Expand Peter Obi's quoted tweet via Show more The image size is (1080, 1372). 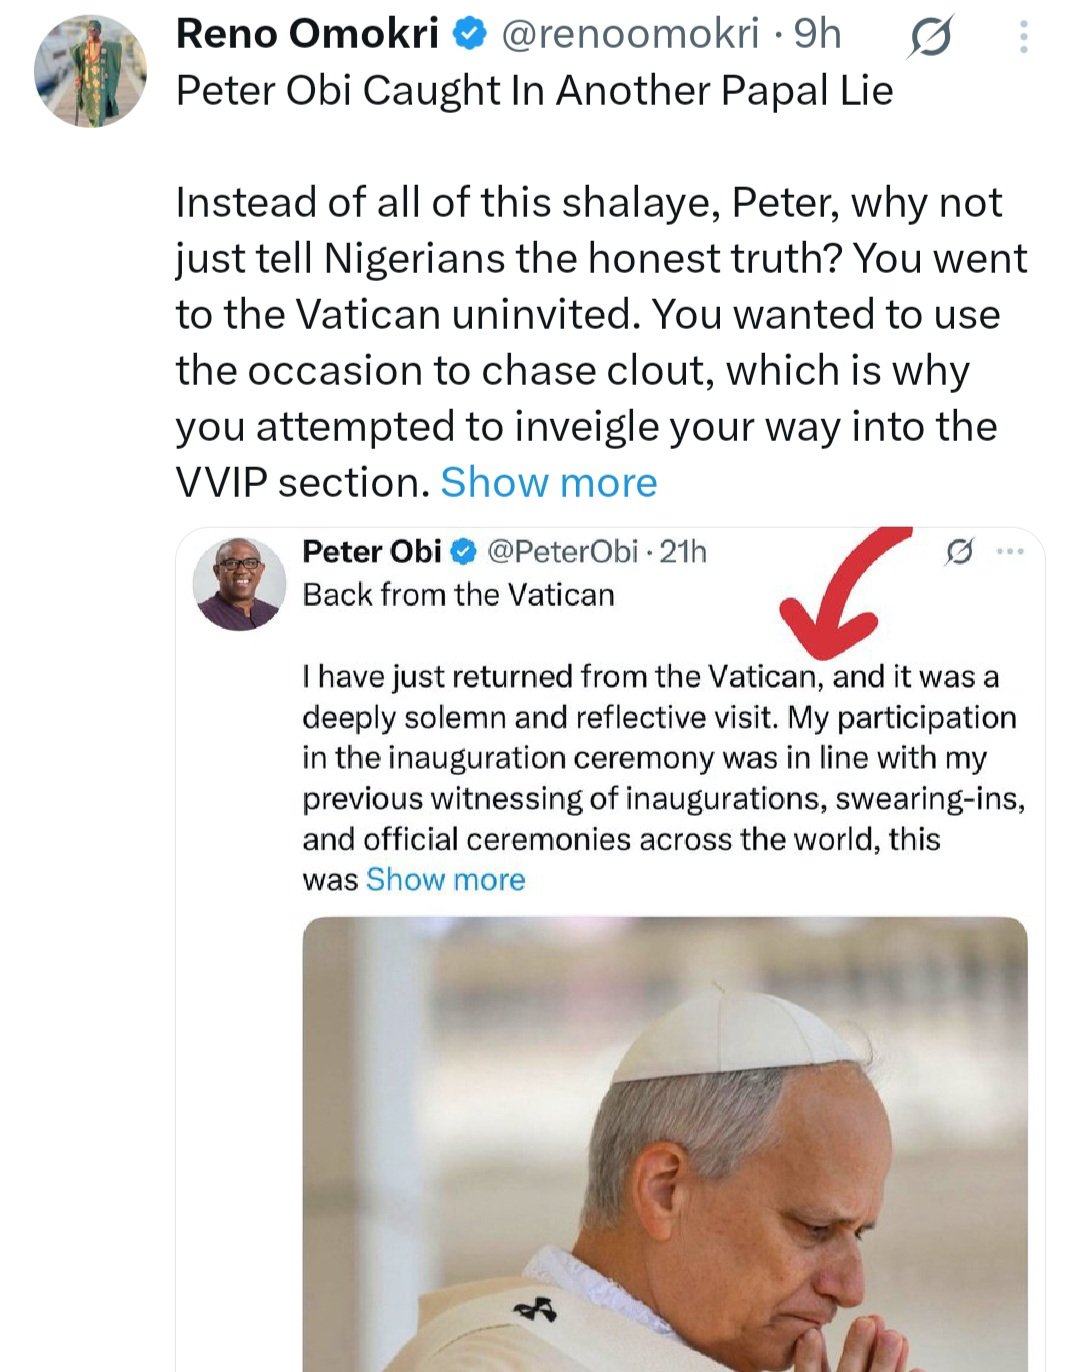(445, 880)
